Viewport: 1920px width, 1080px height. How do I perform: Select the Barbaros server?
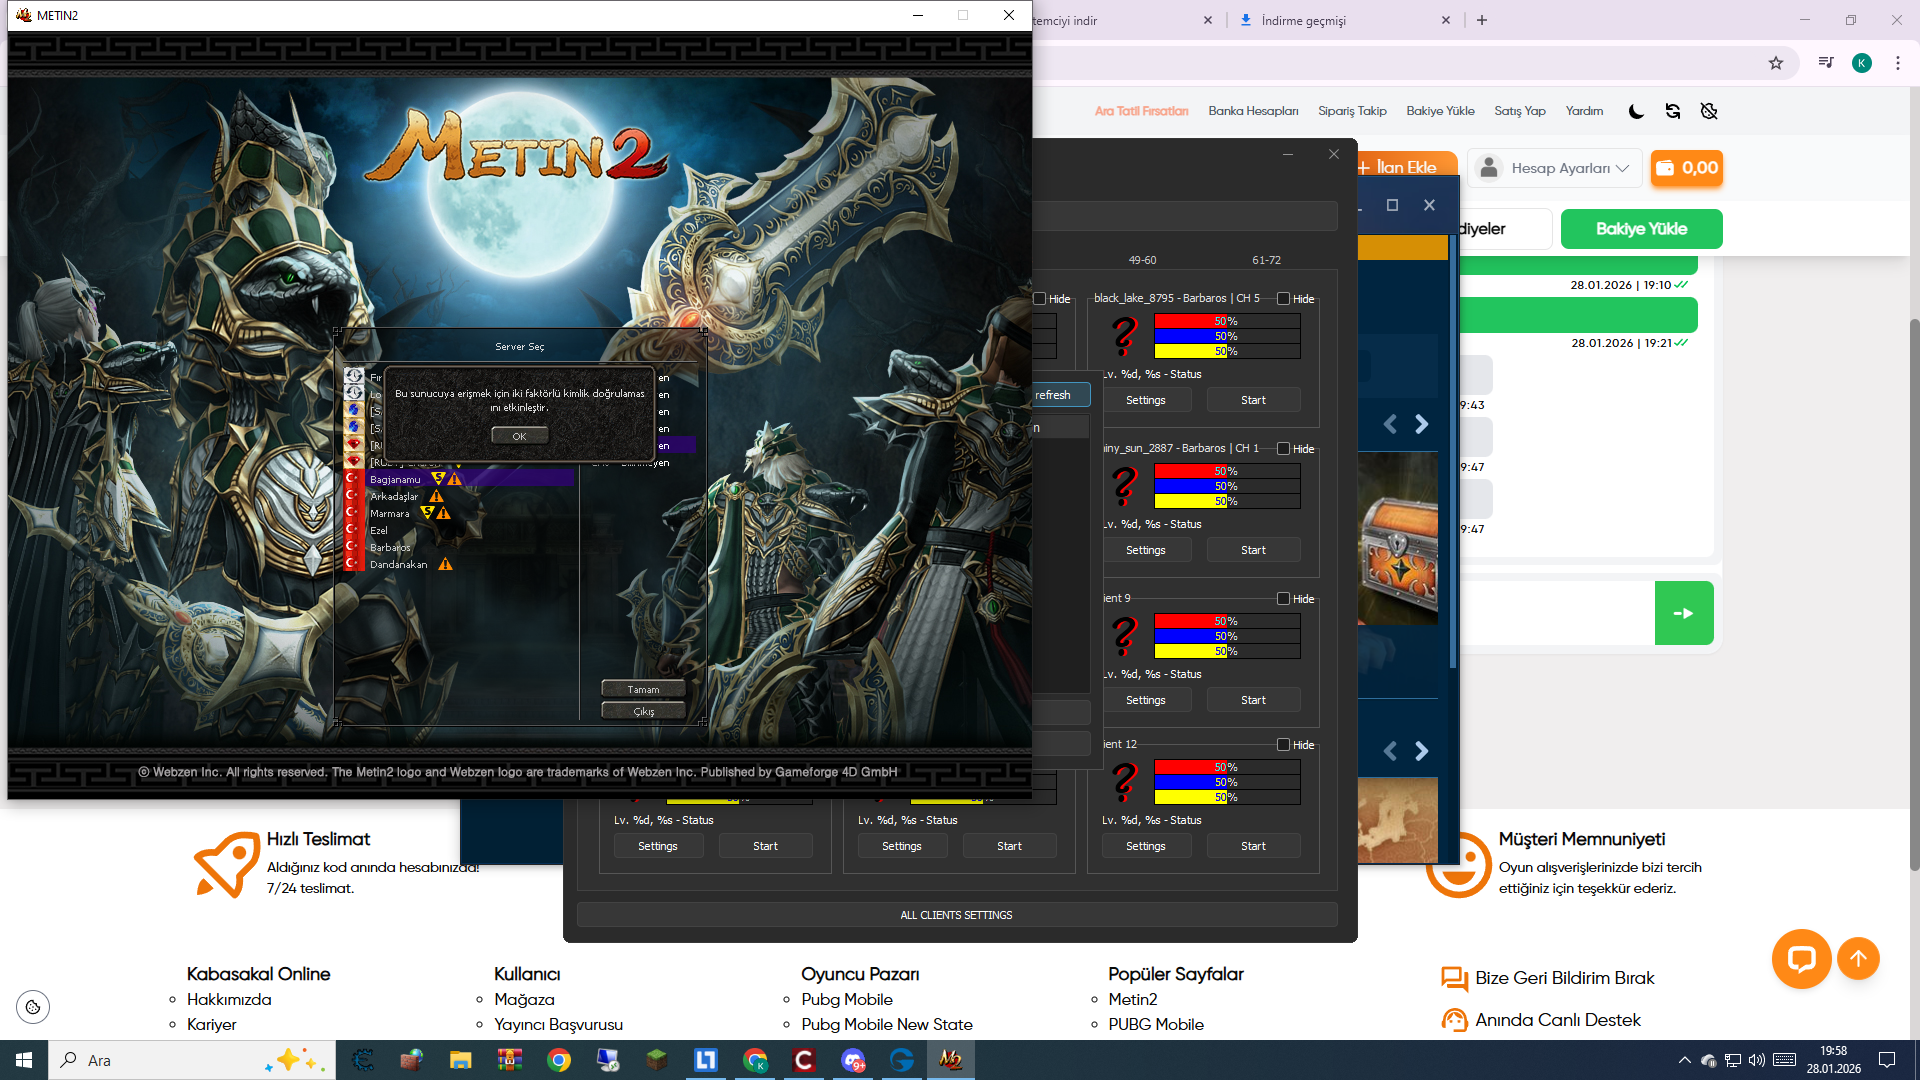[x=390, y=547]
